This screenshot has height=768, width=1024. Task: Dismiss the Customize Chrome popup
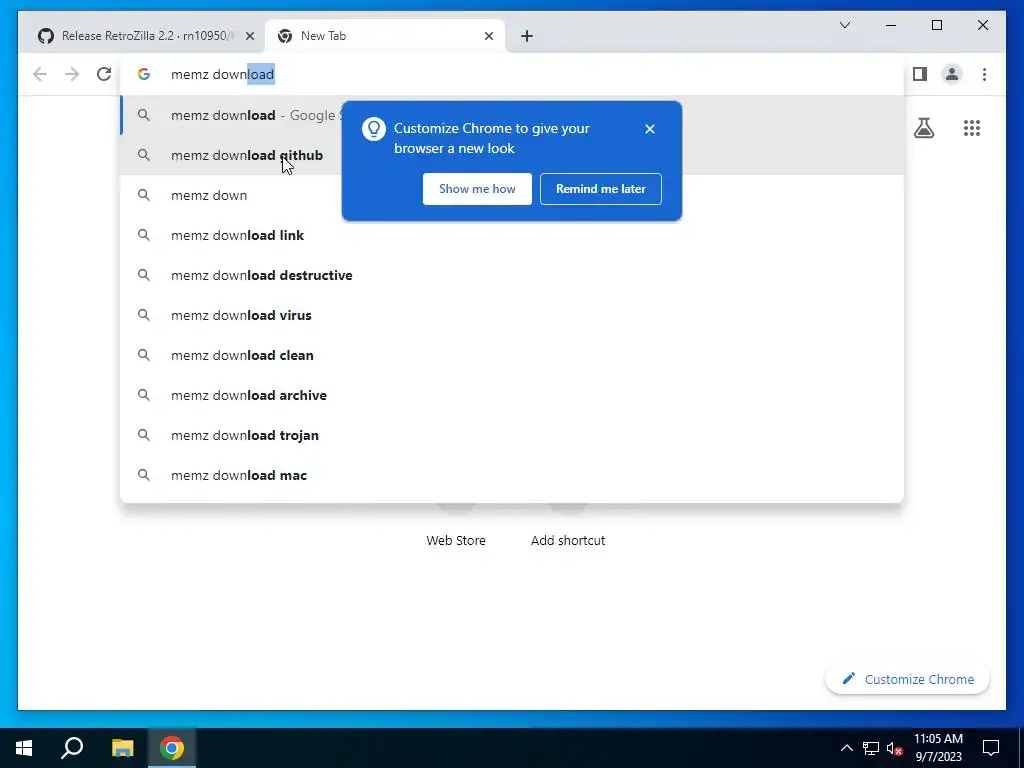pos(649,129)
